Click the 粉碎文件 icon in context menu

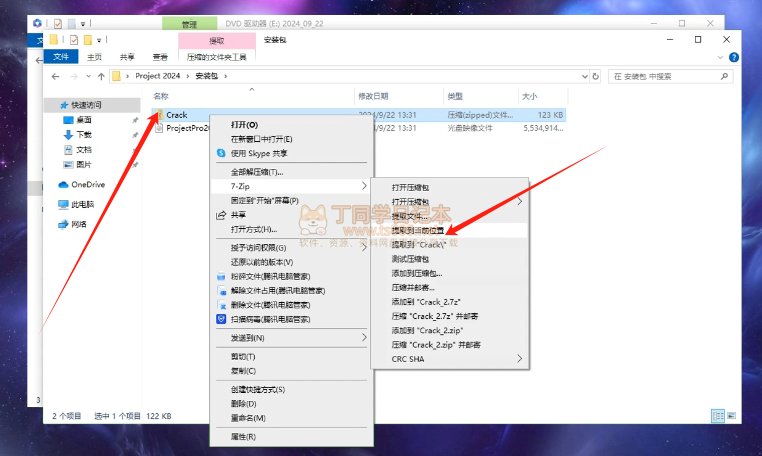221,276
